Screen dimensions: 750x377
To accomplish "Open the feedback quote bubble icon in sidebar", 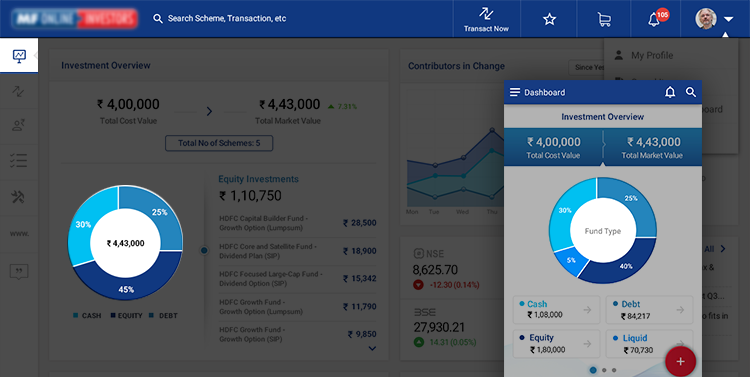I will (x=19, y=271).
